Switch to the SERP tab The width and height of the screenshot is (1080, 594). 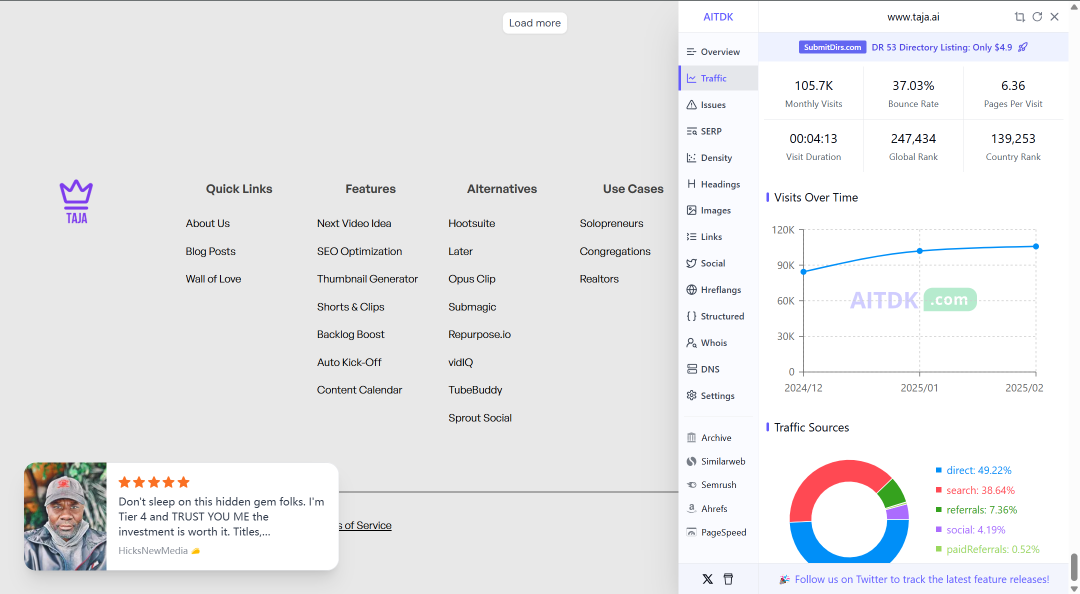click(x=718, y=131)
